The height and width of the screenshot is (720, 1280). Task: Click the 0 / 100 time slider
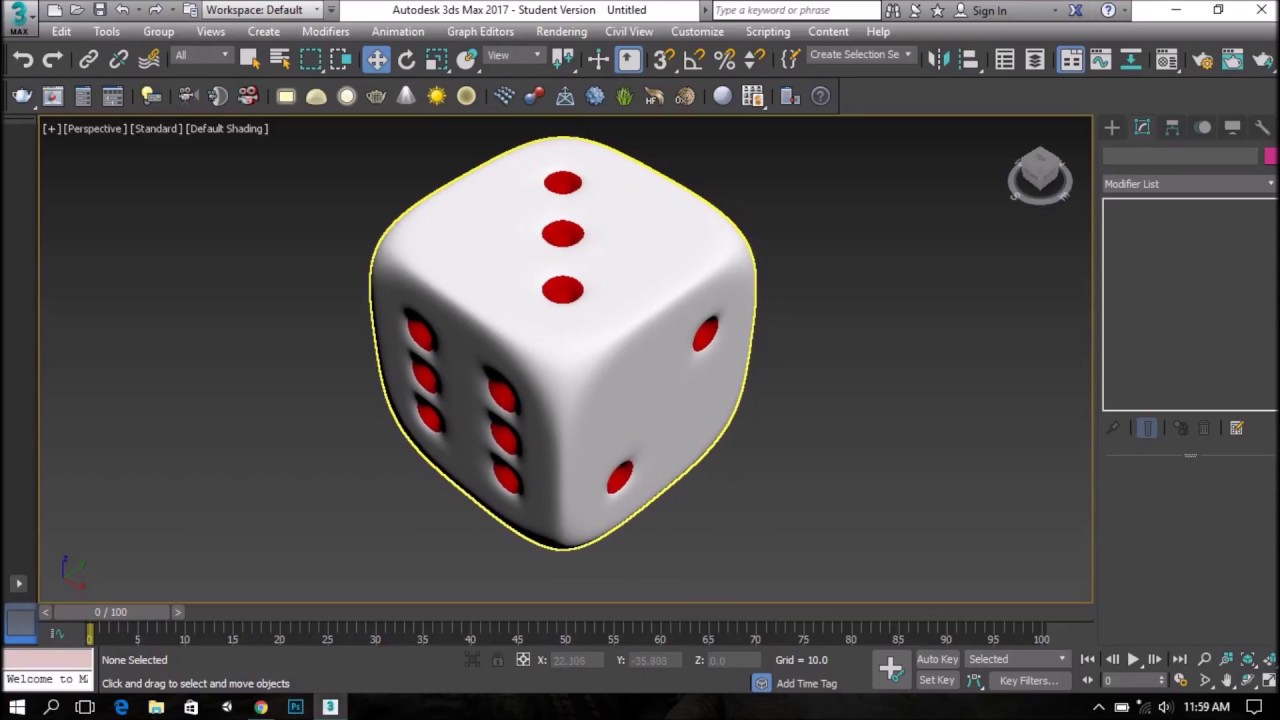111,612
